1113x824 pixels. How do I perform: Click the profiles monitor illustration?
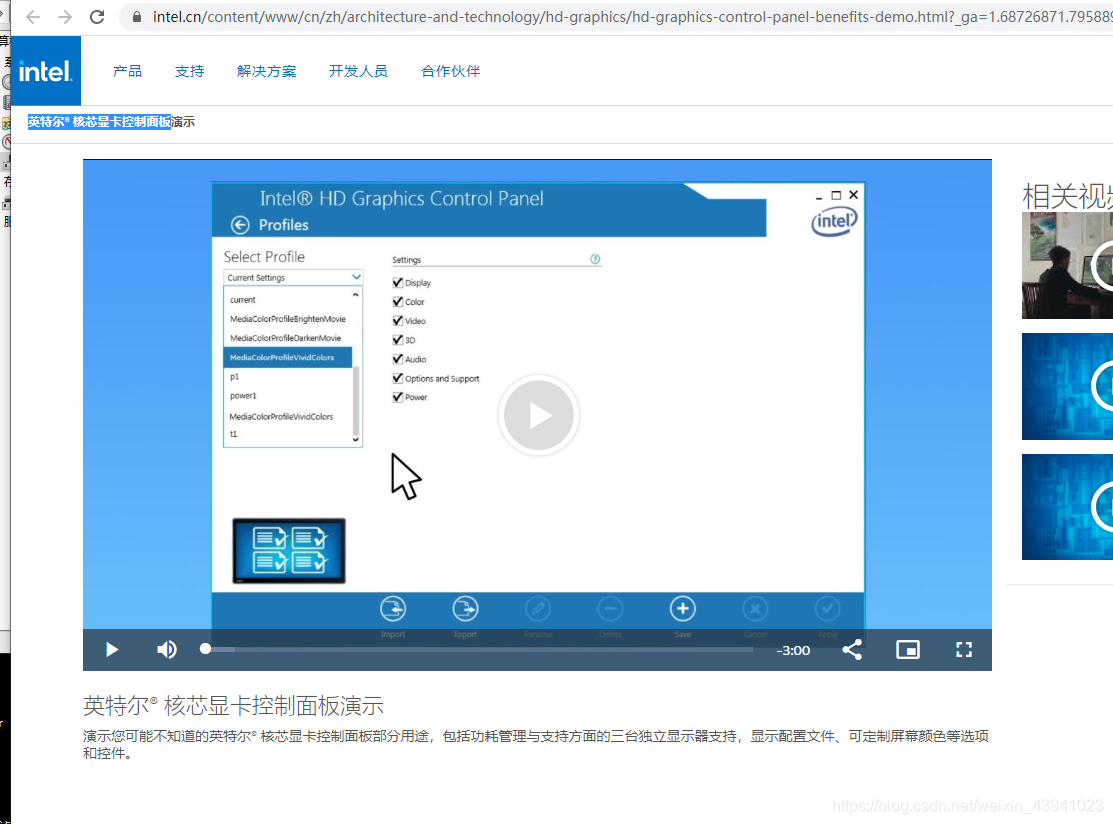click(x=289, y=551)
